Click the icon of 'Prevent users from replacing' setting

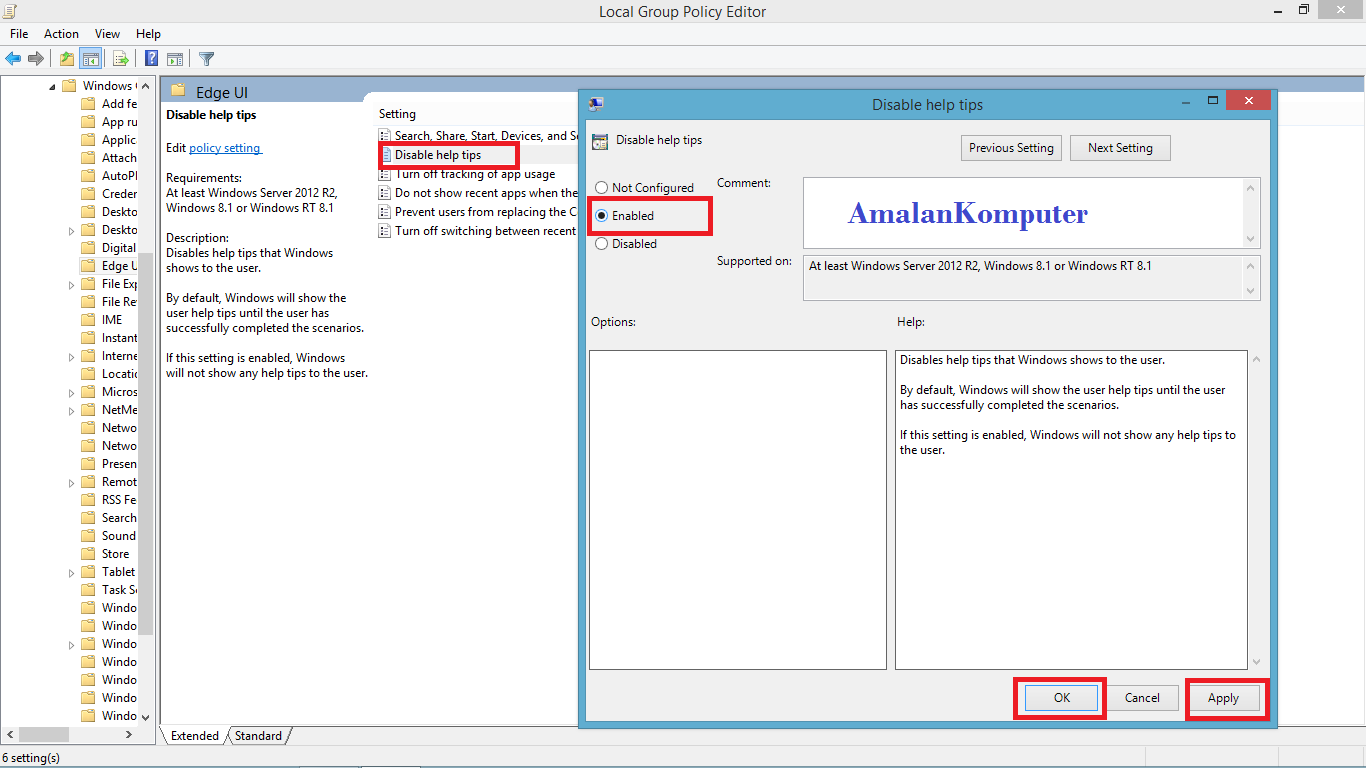point(385,212)
